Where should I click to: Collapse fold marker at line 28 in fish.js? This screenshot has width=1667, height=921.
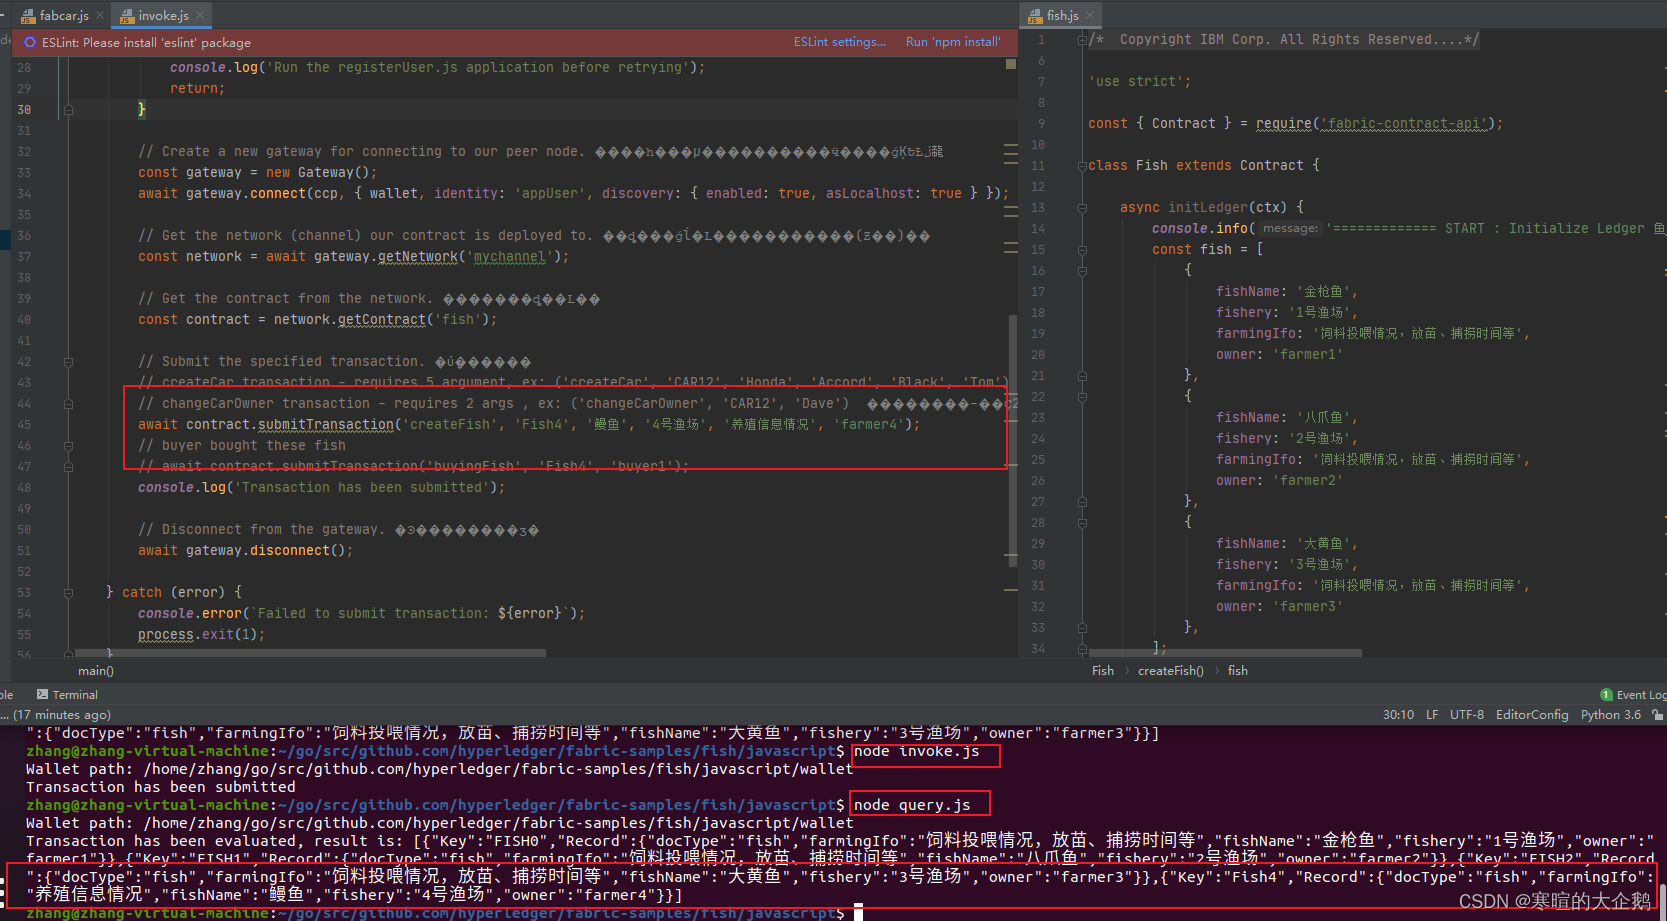[x=1082, y=523]
